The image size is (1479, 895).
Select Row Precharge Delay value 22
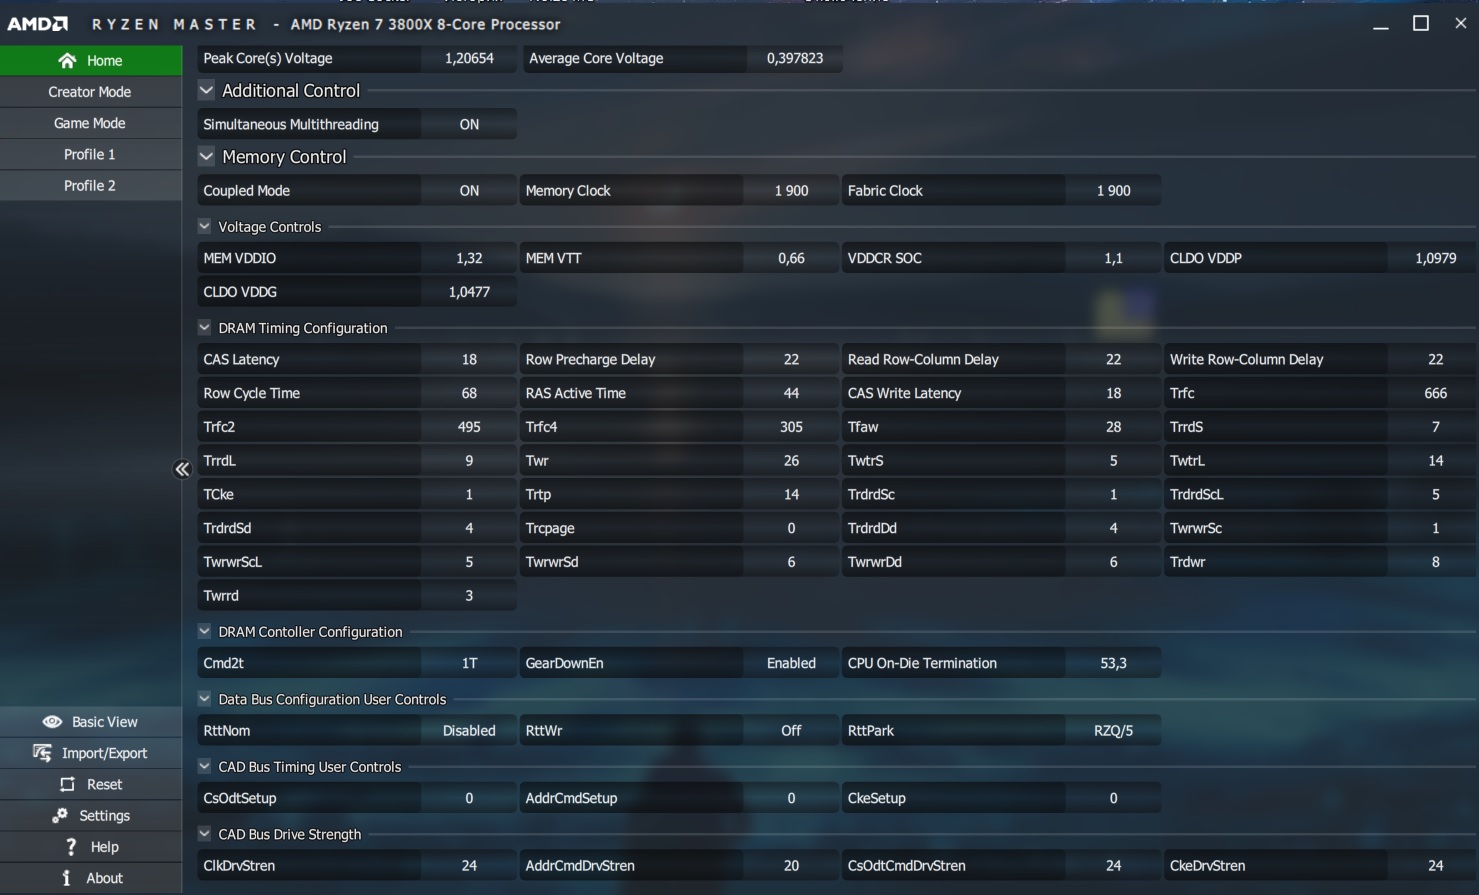[791, 359]
